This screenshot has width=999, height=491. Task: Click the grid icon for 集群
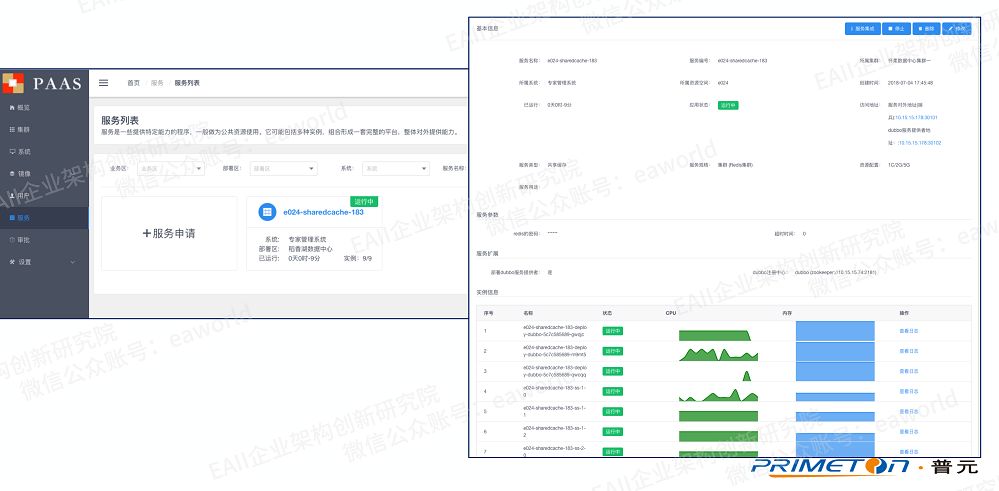[11, 130]
